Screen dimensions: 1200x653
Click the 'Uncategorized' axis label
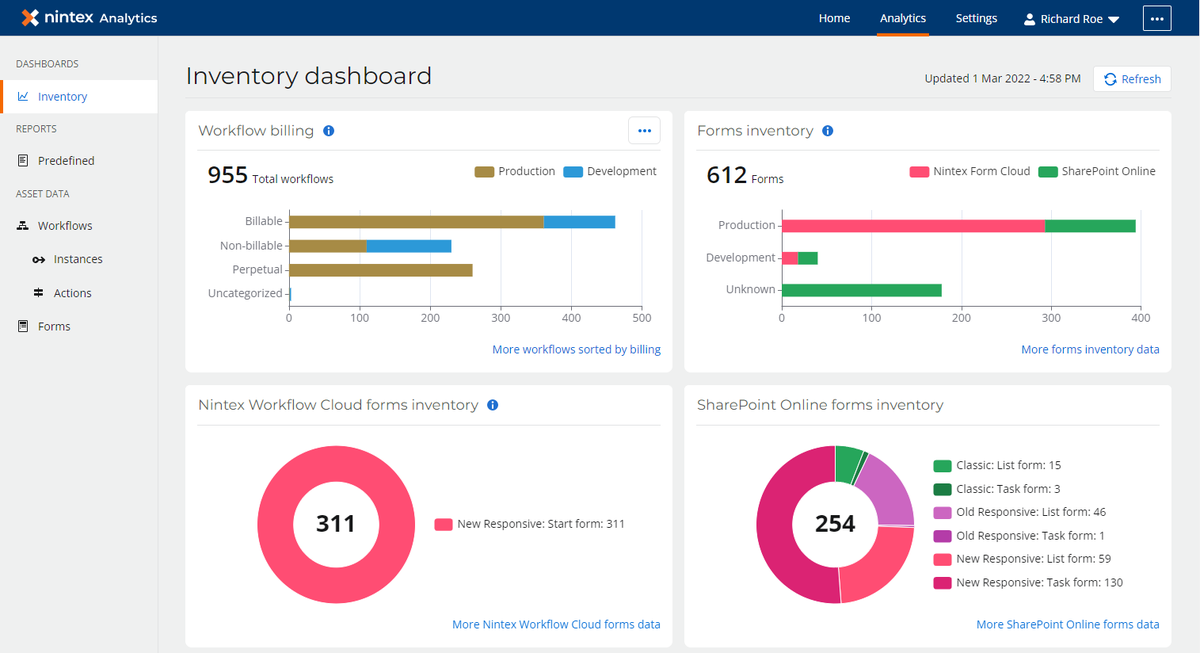click(x=245, y=294)
